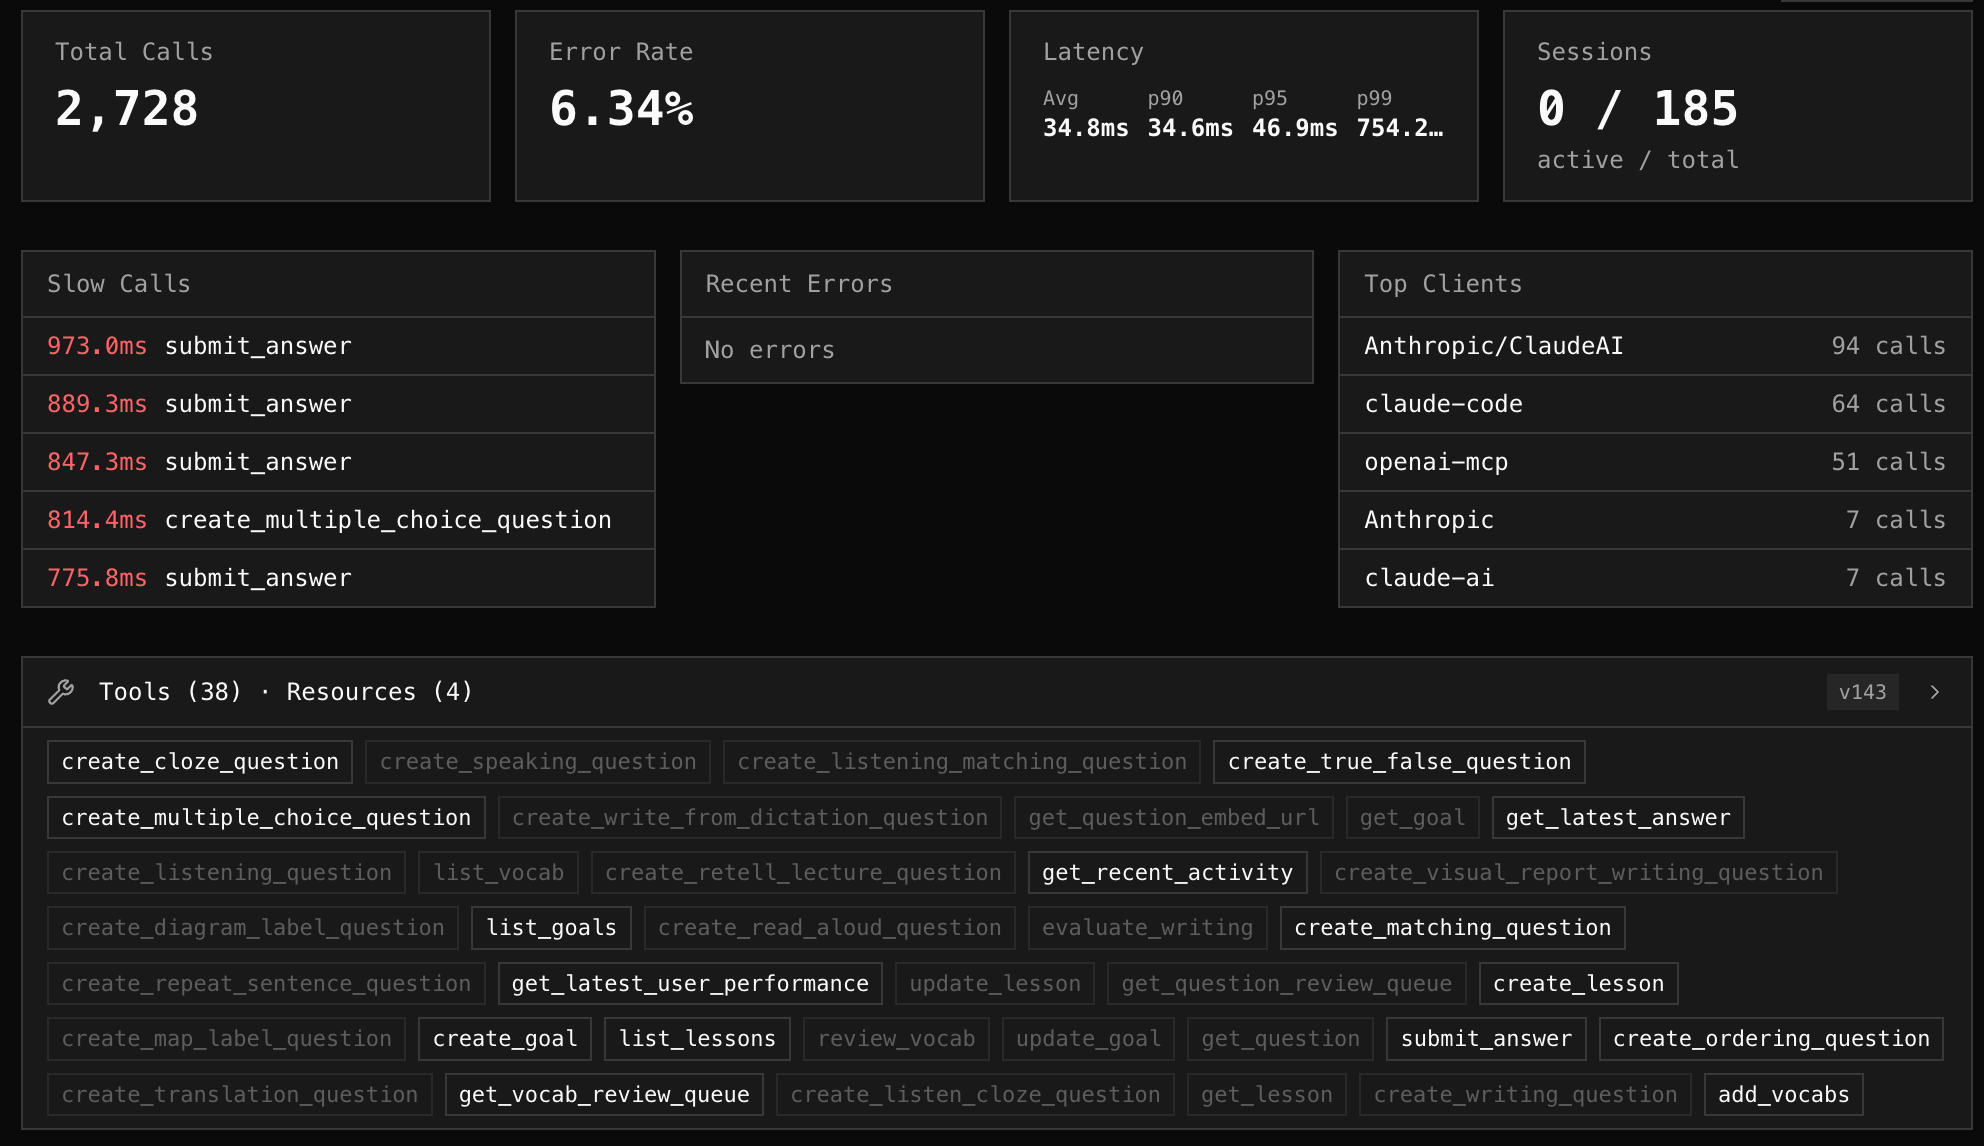
Task: Click the create_ordering_question tool chip
Action: [1771, 1039]
